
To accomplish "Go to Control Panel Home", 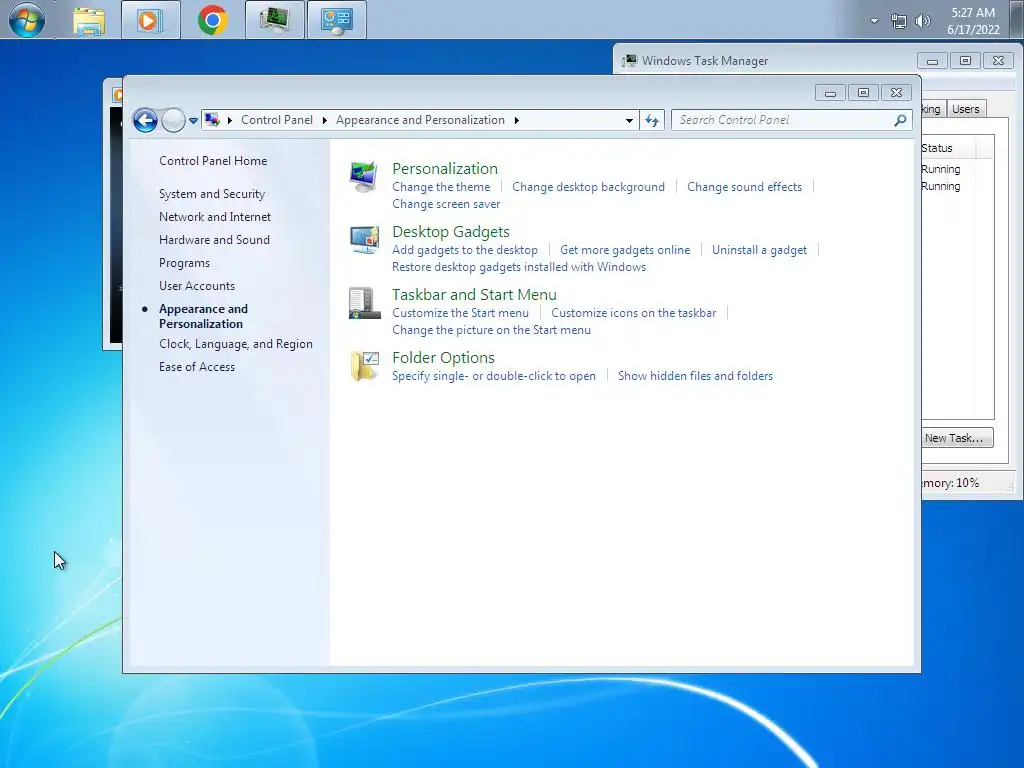I will tap(213, 161).
